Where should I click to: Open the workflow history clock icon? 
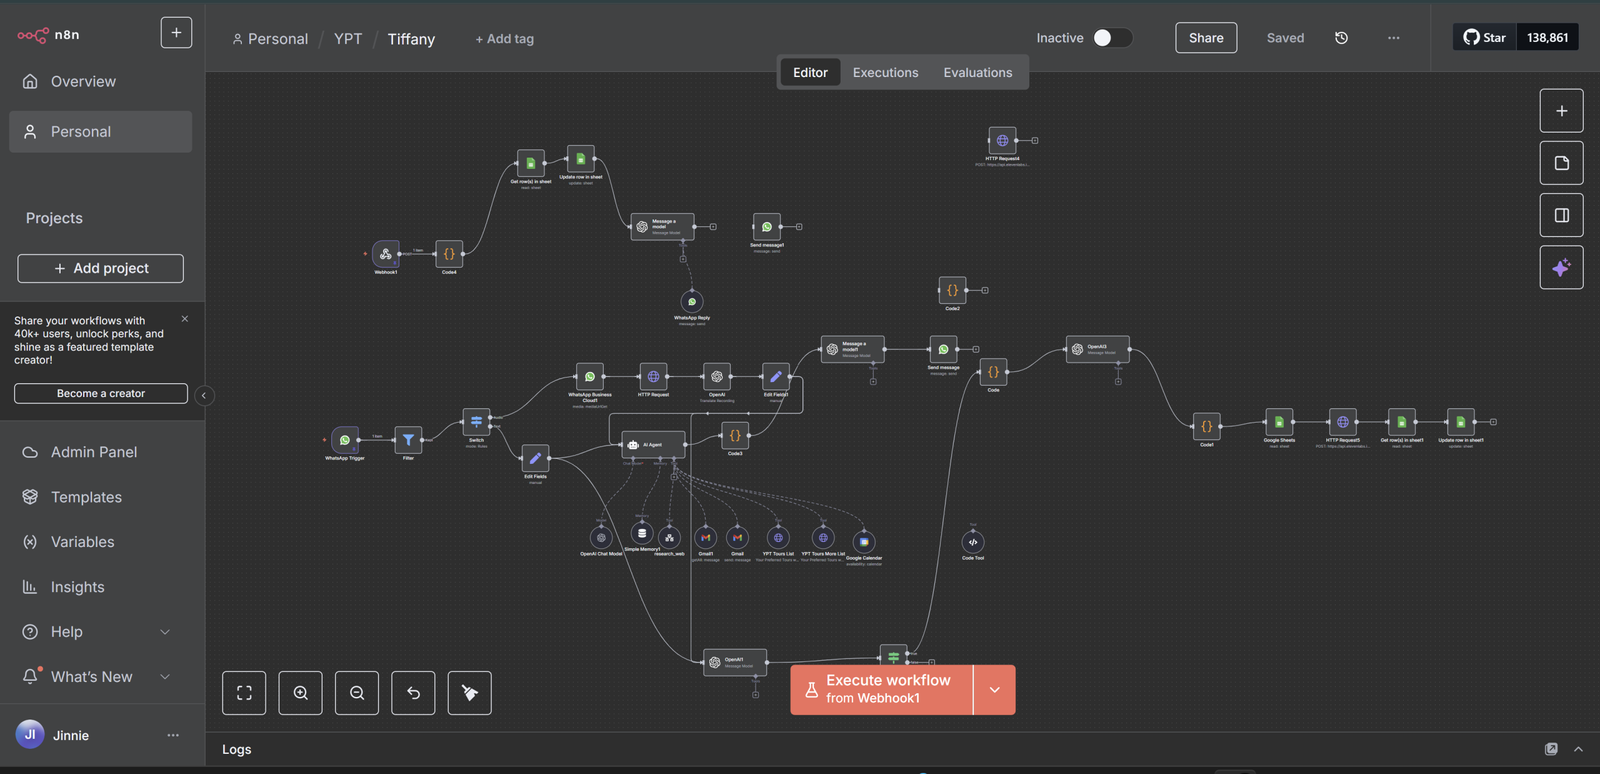(x=1341, y=38)
